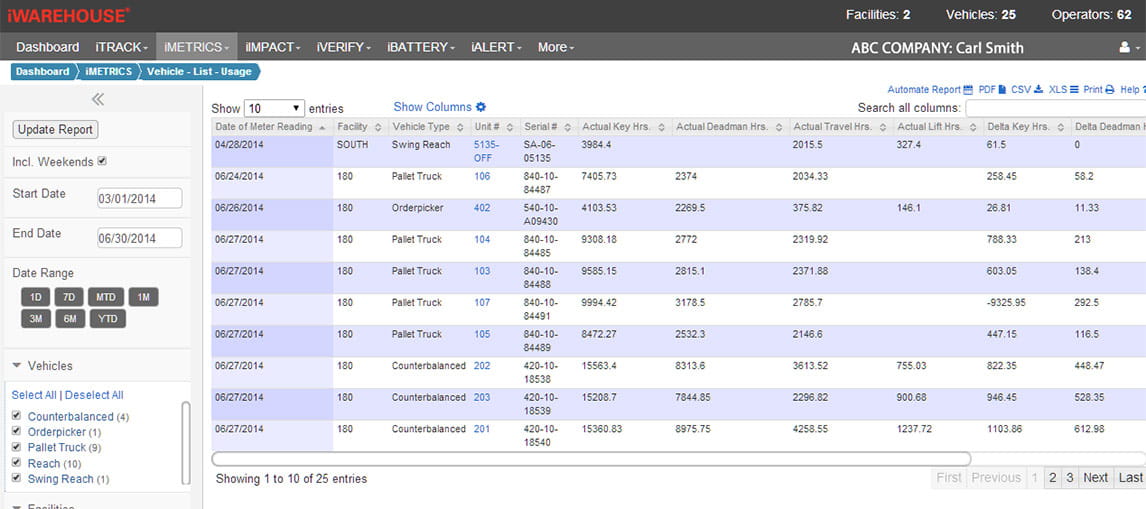Click the Search all columns field

tap(1055, 108)
